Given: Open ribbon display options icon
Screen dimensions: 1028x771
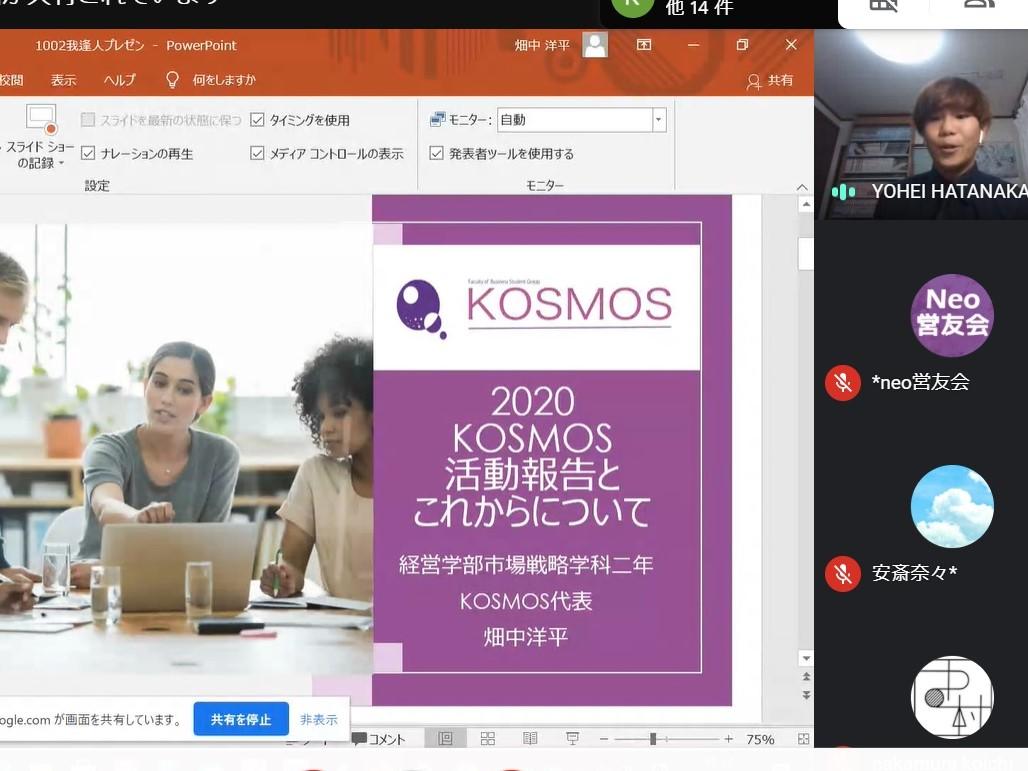Looking at the screenshot, I should click(644, 45).
